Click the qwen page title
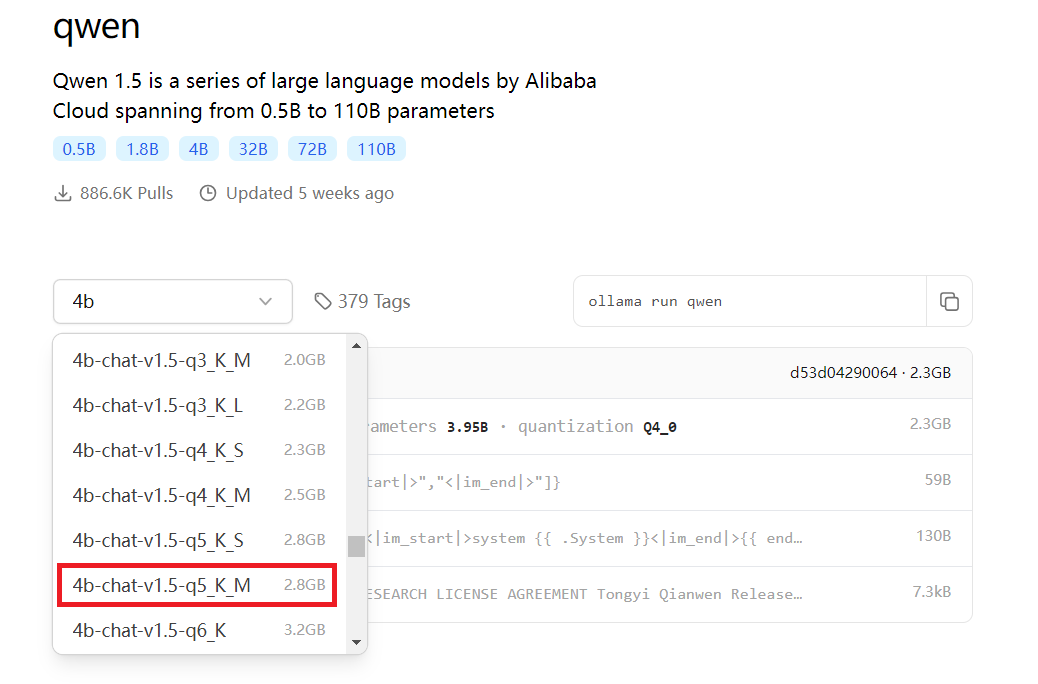This screenshot has height=684, width=1038. point(97,26)
